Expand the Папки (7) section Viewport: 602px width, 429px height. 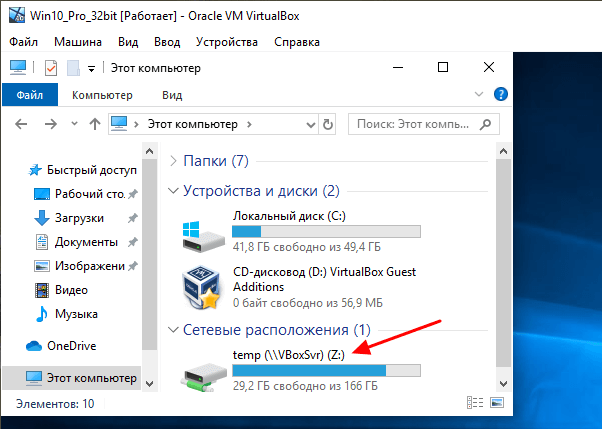pos(173,161)
